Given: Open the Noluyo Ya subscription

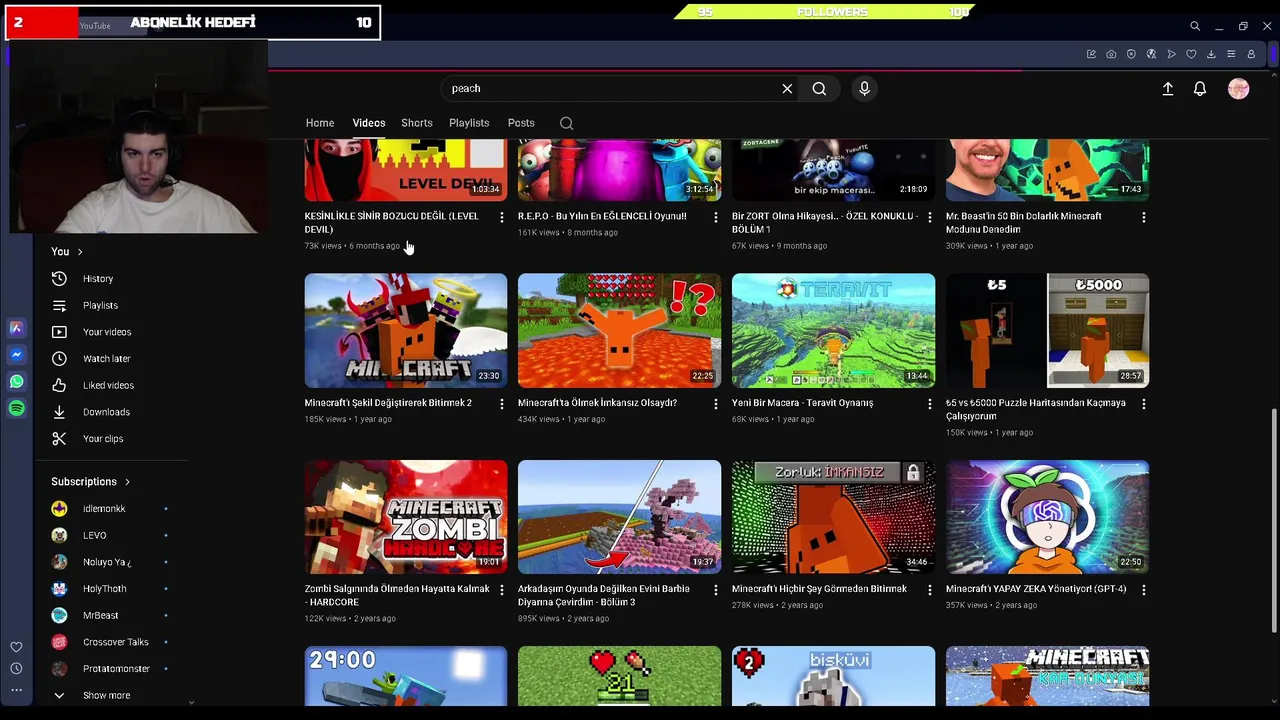Looking at the screenshot, I should [x=107, y=562].
